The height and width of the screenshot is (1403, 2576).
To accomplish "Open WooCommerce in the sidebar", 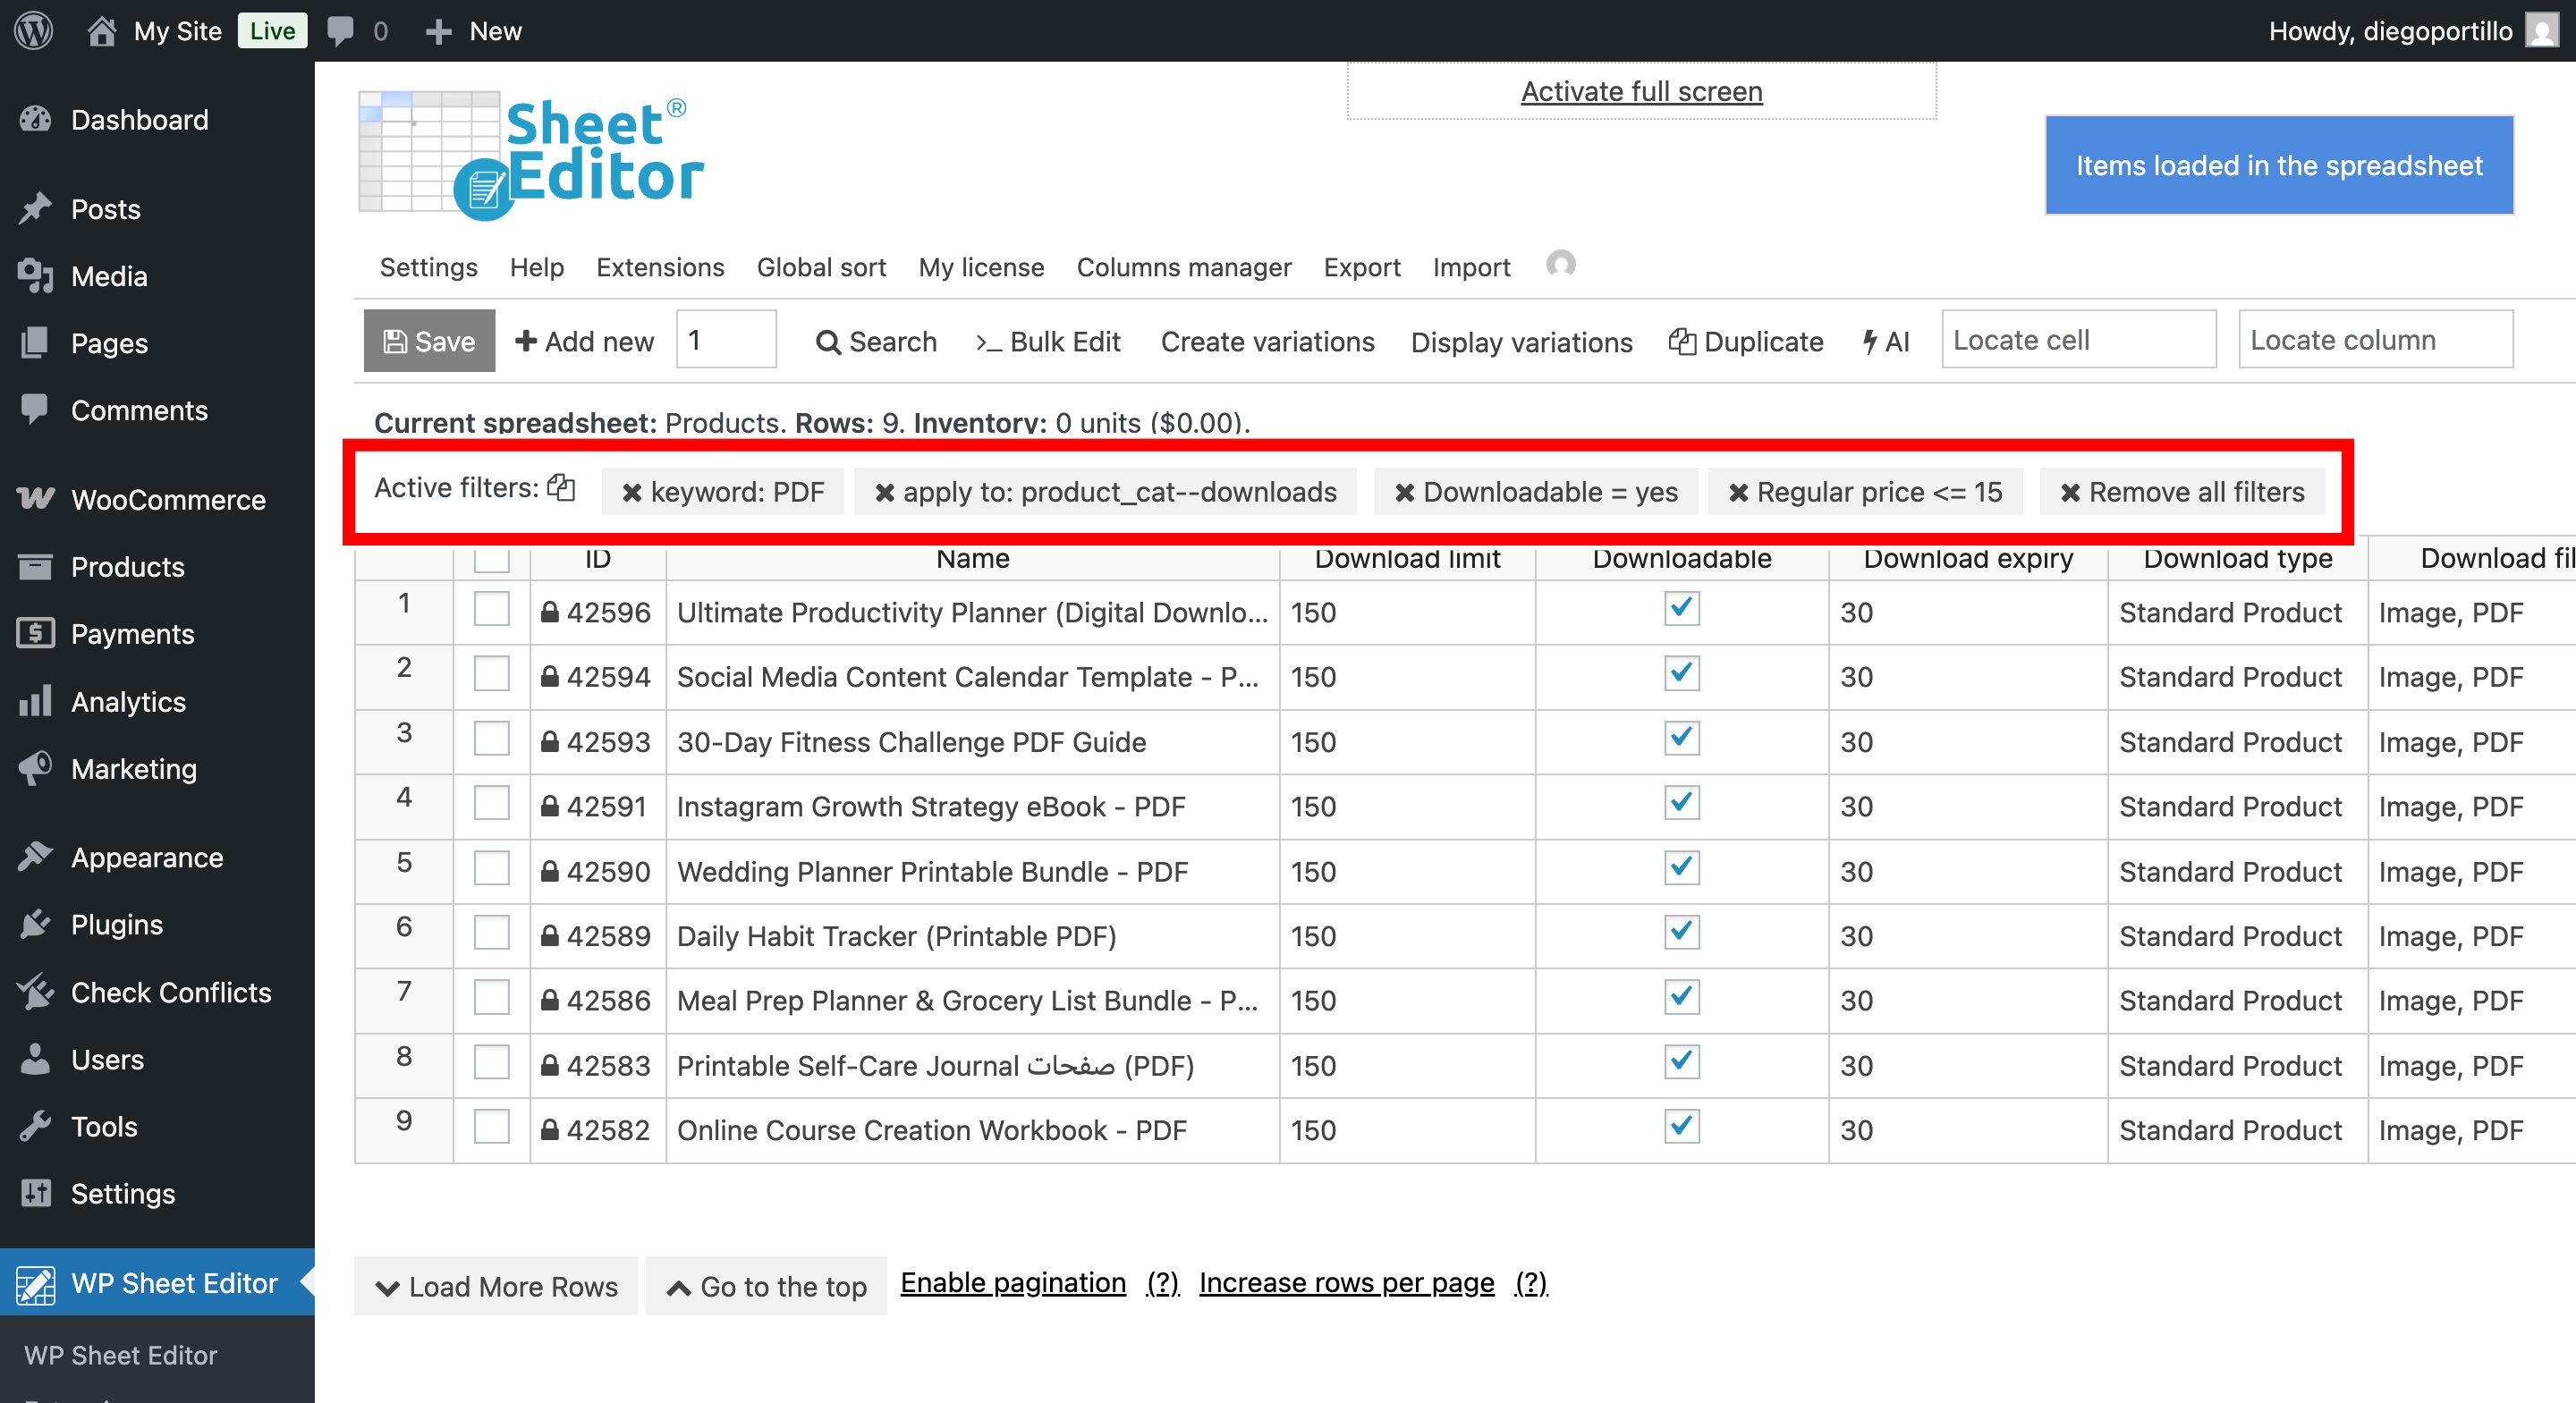I will (167, 500).
